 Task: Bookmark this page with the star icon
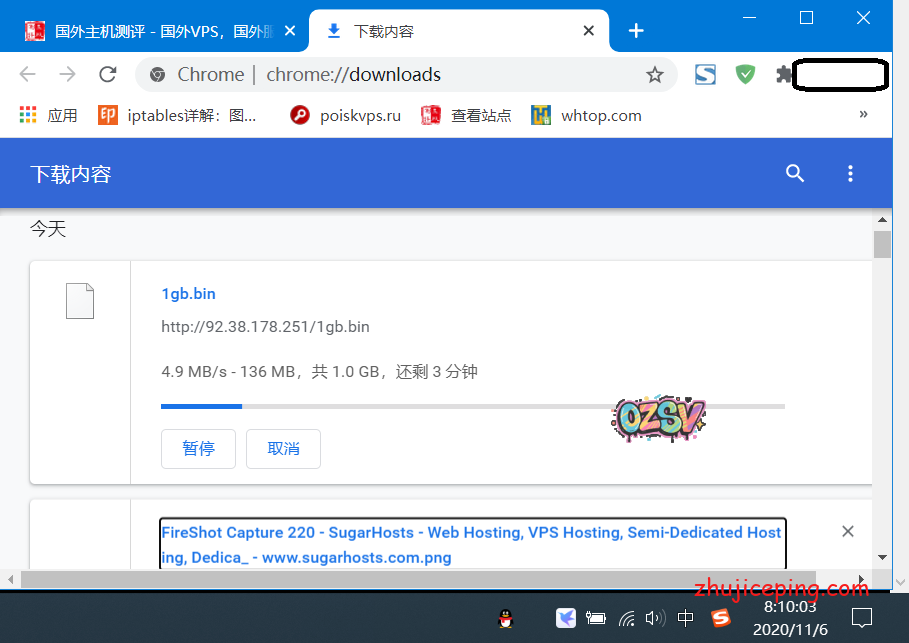pyautogui.click(x=655, y=75)
